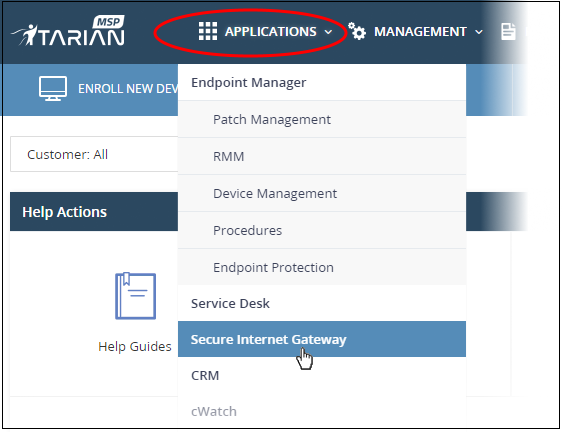Viewport: 562px width, 432px height.
Task: Open CRM from the Applications menu
Action: coord(322,375)
